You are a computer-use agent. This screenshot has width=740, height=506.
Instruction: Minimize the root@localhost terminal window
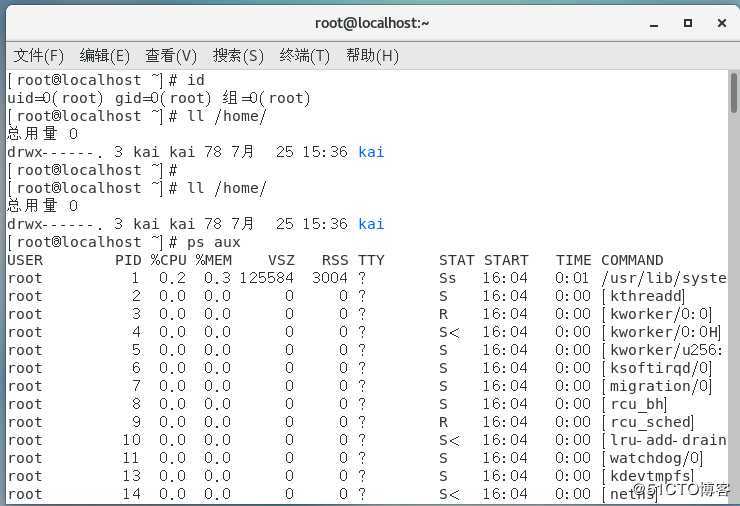coord(654,24)
